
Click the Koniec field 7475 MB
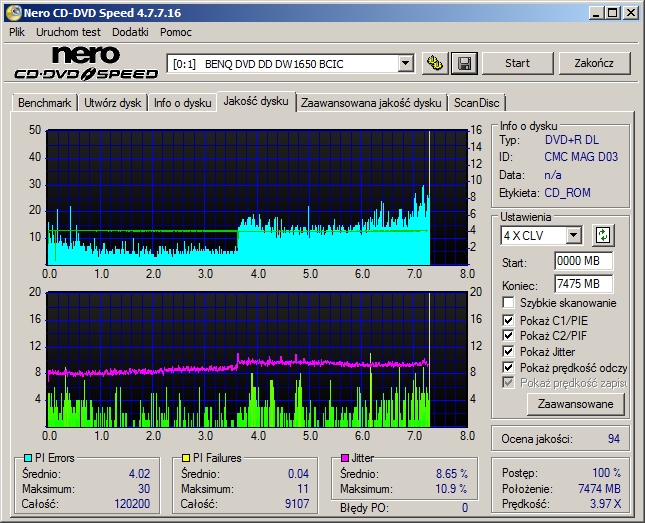pos(583,284)
